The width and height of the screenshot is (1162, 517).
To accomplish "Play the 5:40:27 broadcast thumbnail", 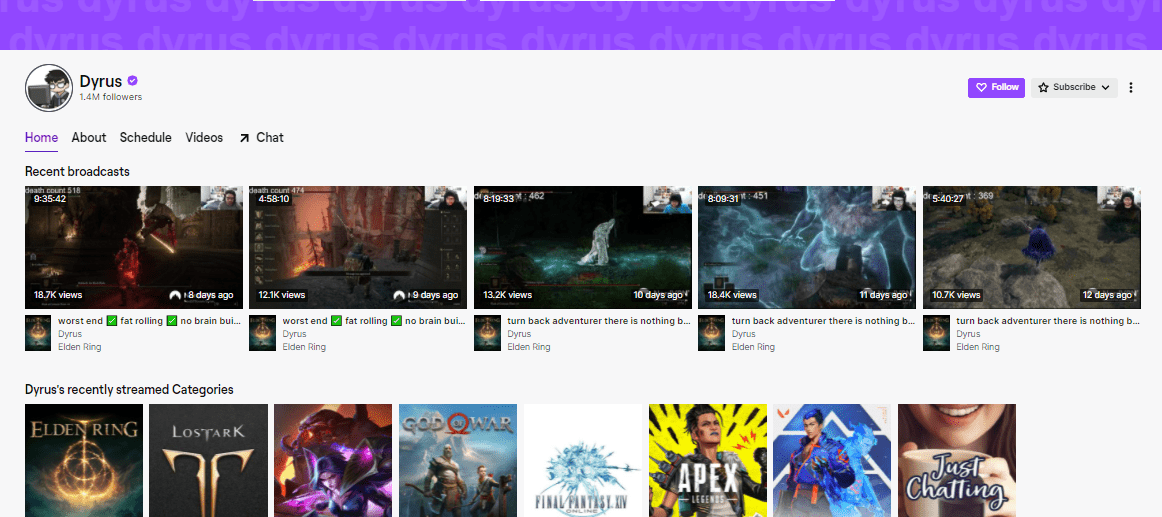I will point(1032,247).
